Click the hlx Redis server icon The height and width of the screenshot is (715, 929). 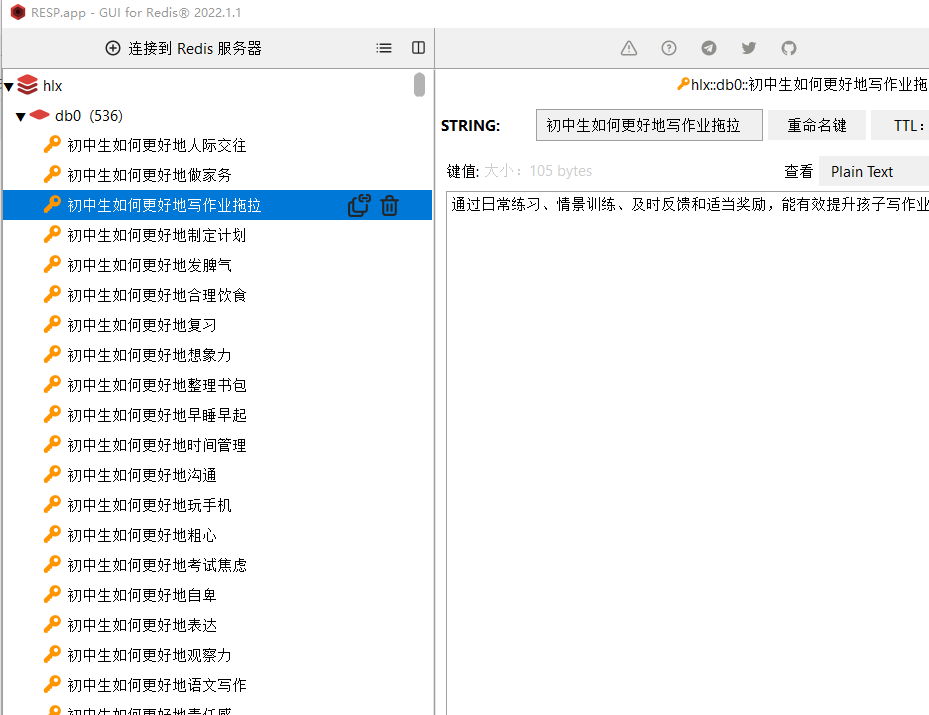(x=27, y=85)
